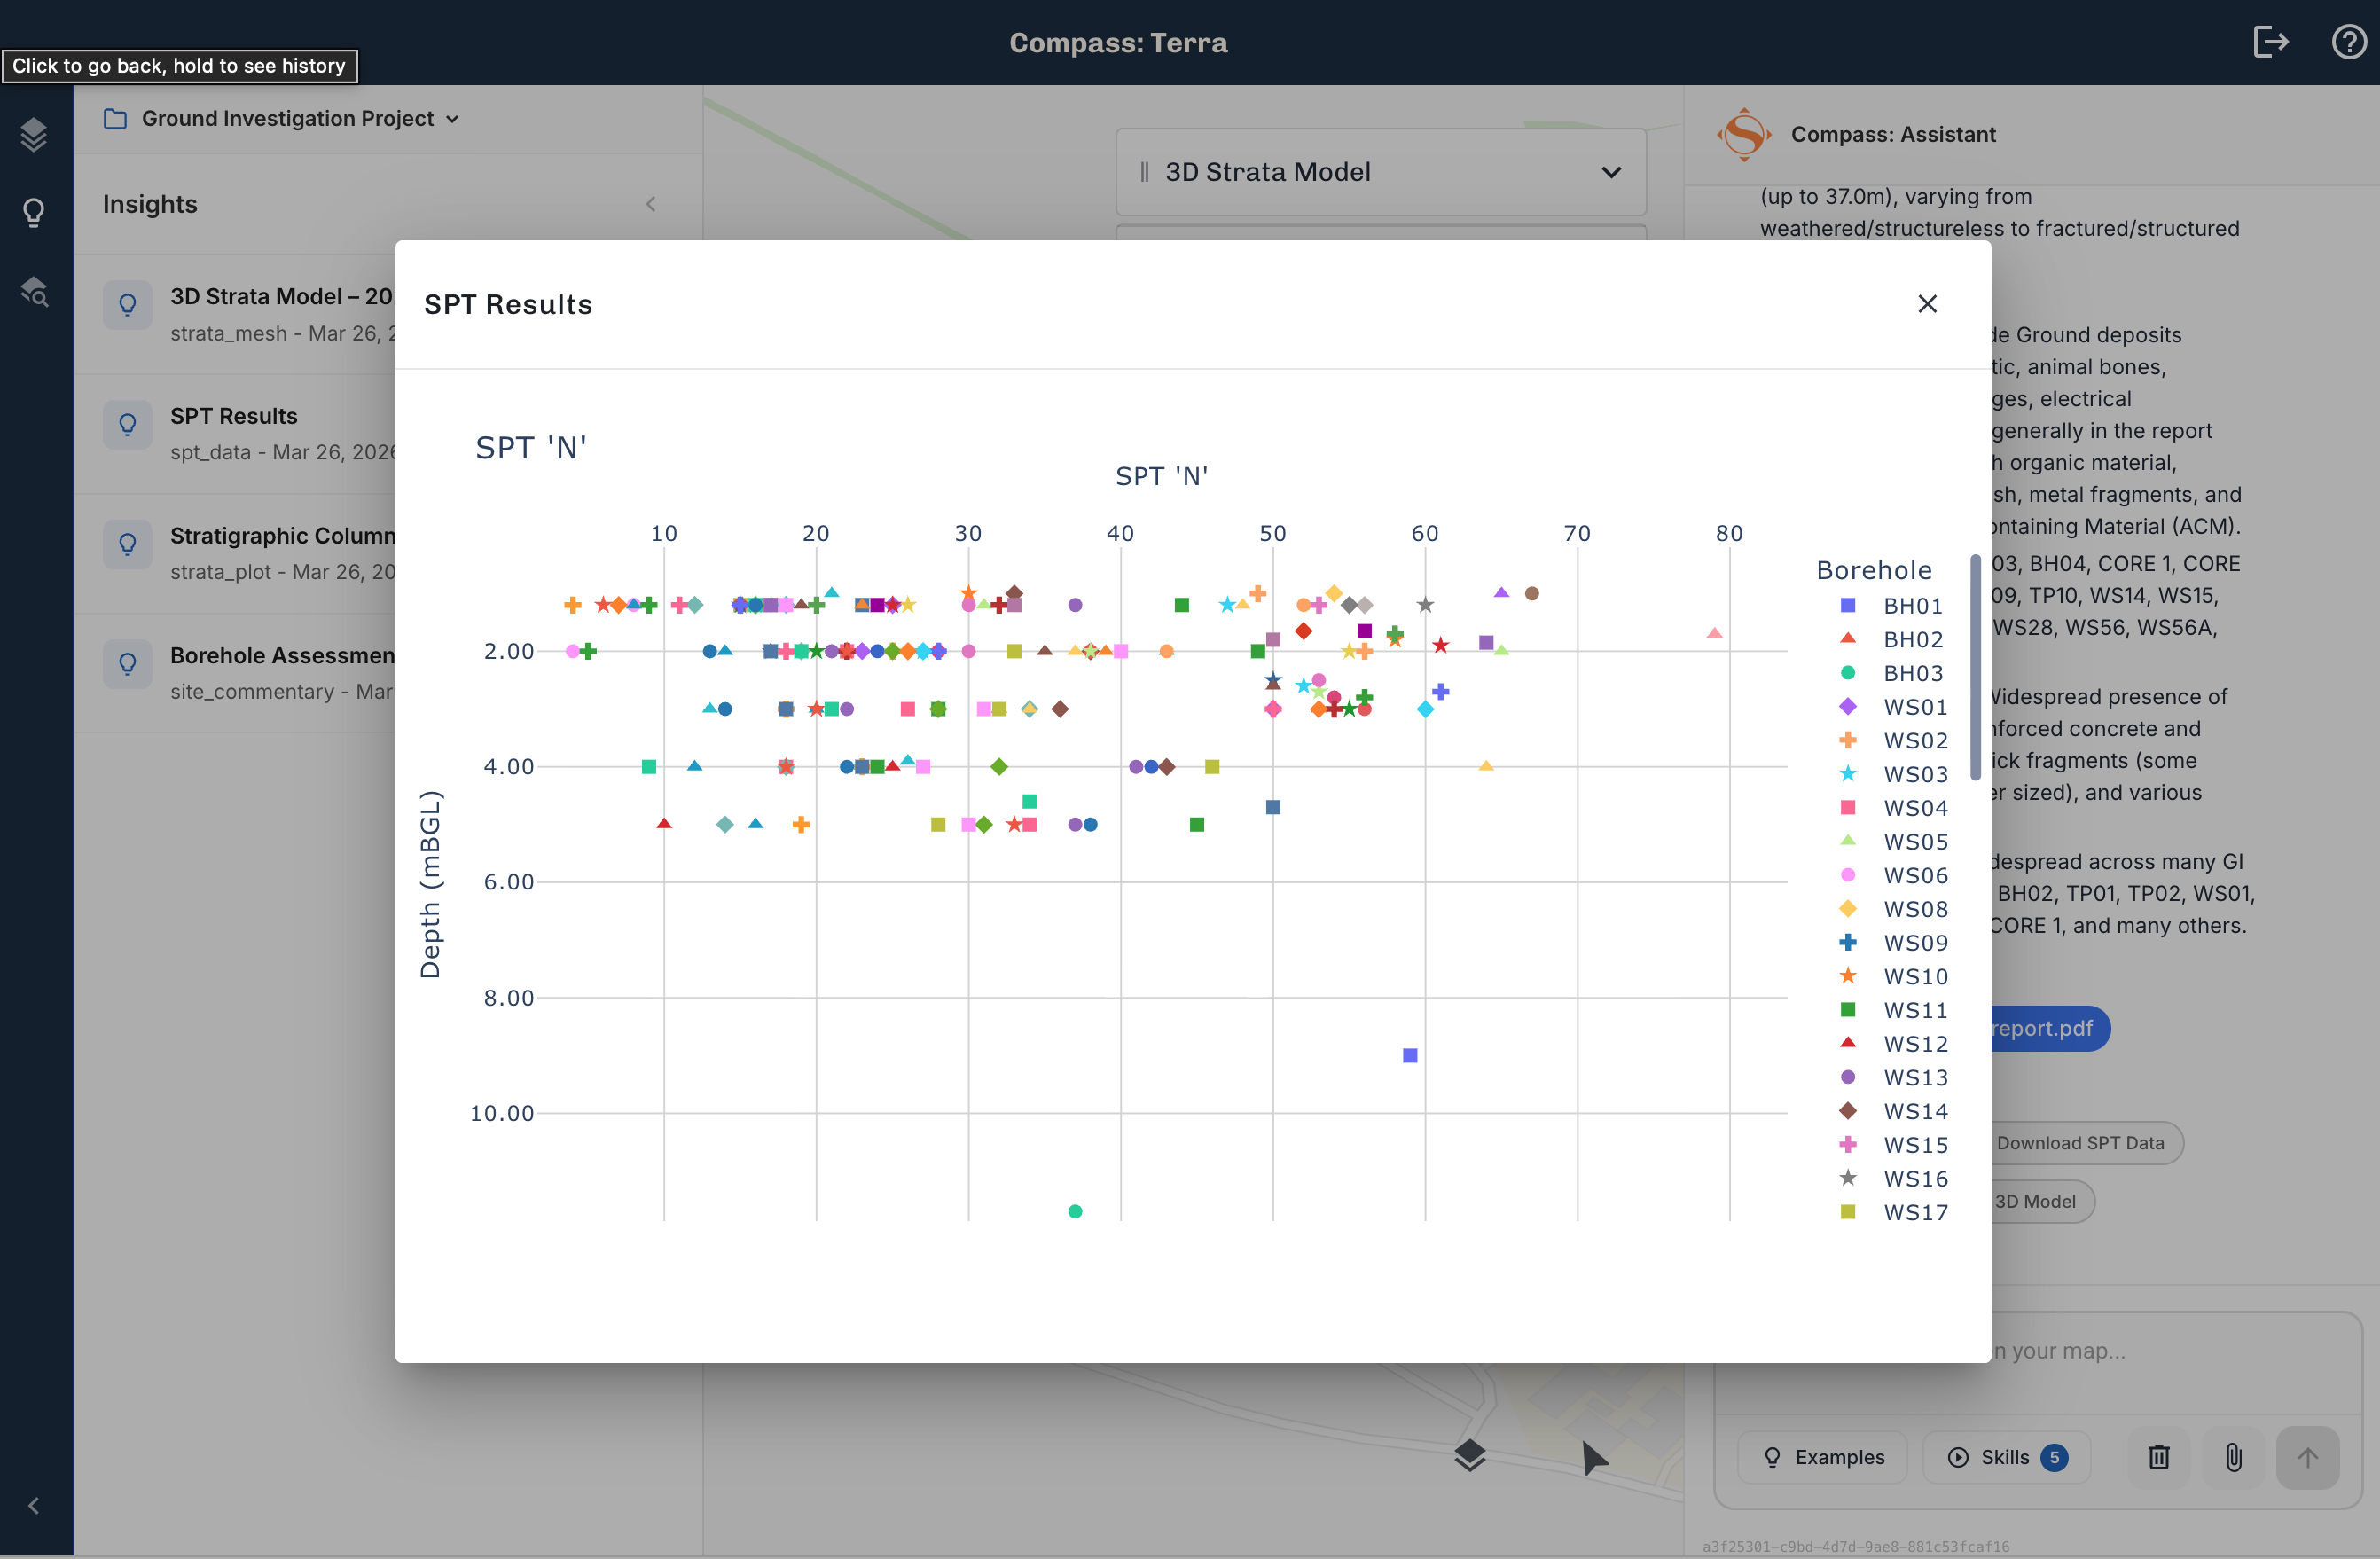The width and height of the screenshot is (2380, 1559).
Task: Open the layer explore/search tool in sidebar
Action: coord(34,291)
